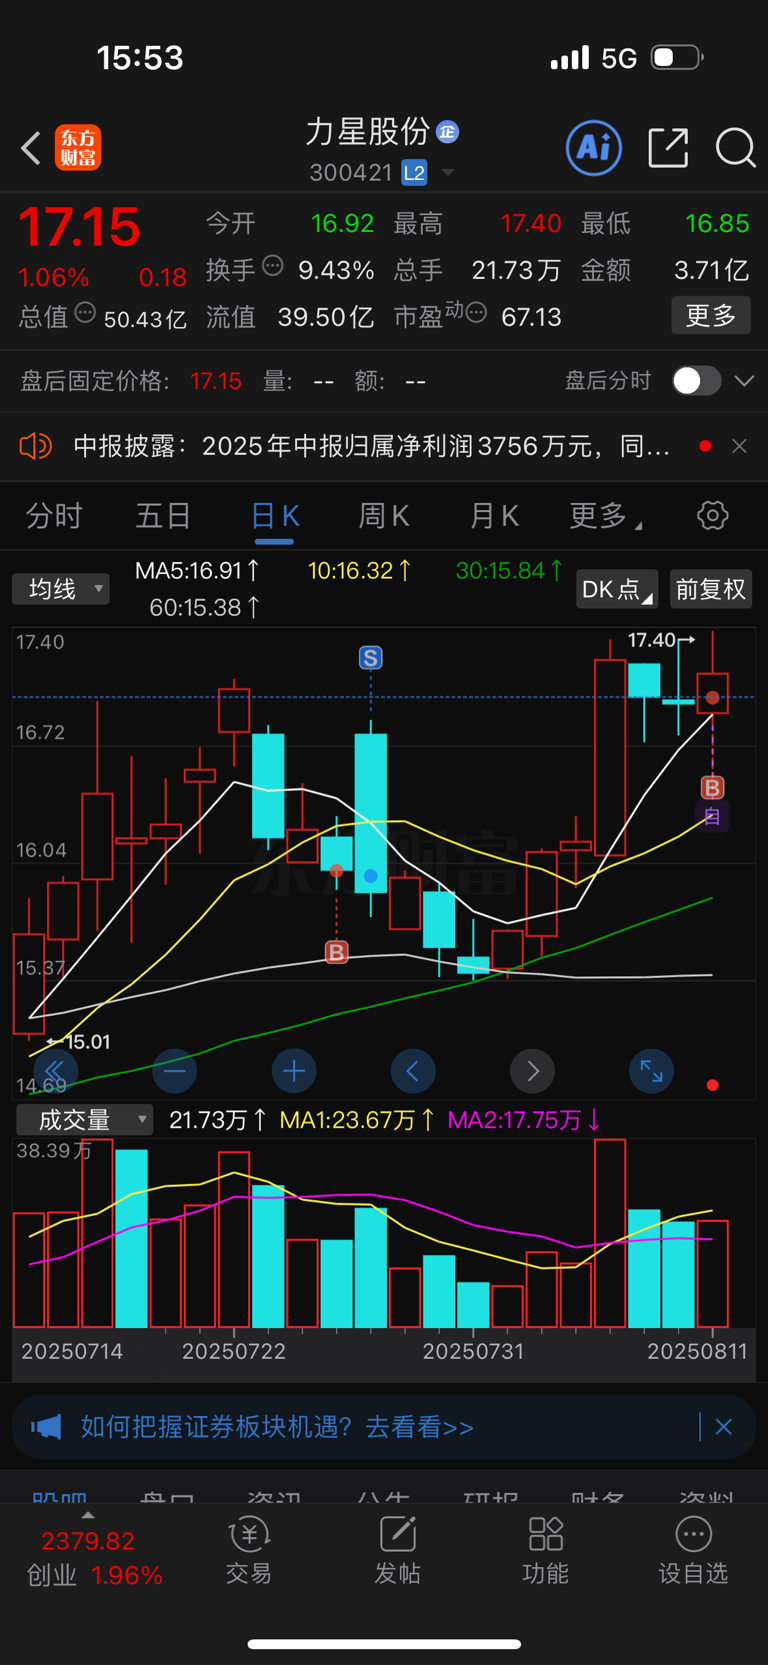Open 交易 trading icon
This screenshot has height=1665, width=769.
(249, 1552)
